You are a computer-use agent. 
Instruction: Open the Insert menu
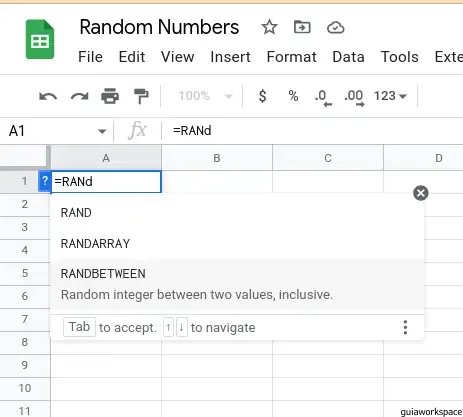tap(230, 57)
